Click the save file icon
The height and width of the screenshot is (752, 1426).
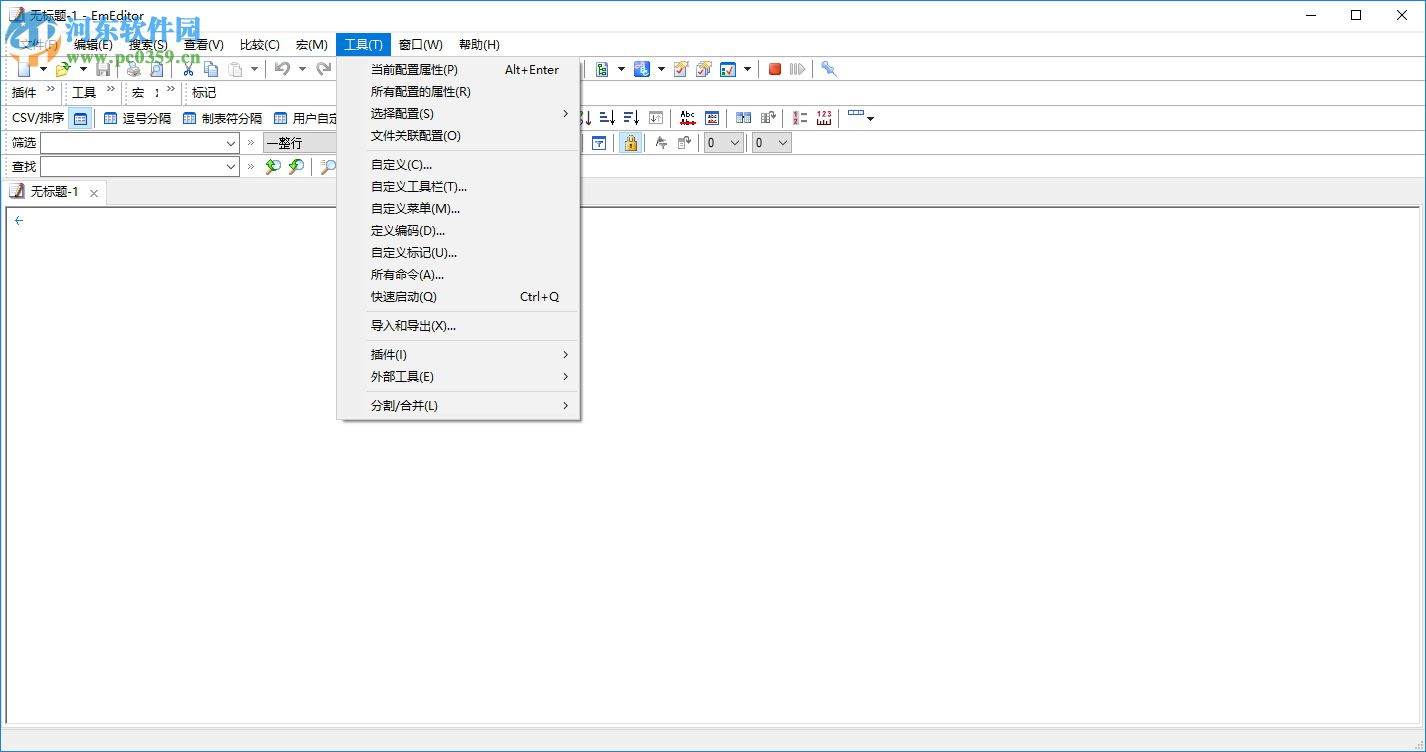[103, 68]
